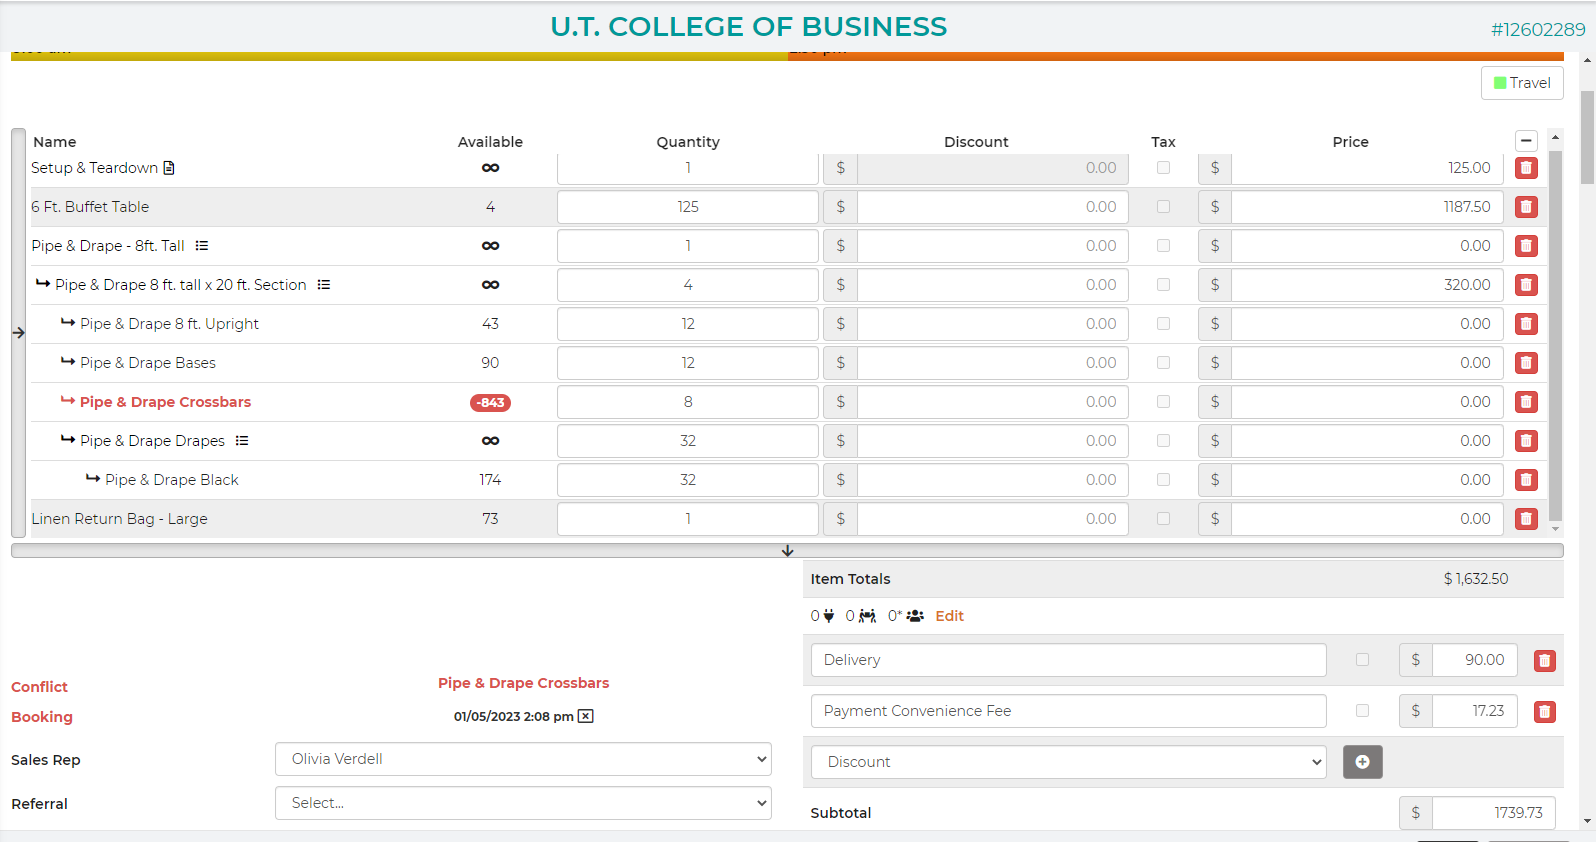Image resolution: width=1596 pixels, height=842 pixels.
Task: Click the attendees group icon
Action: tap(915, 616)
